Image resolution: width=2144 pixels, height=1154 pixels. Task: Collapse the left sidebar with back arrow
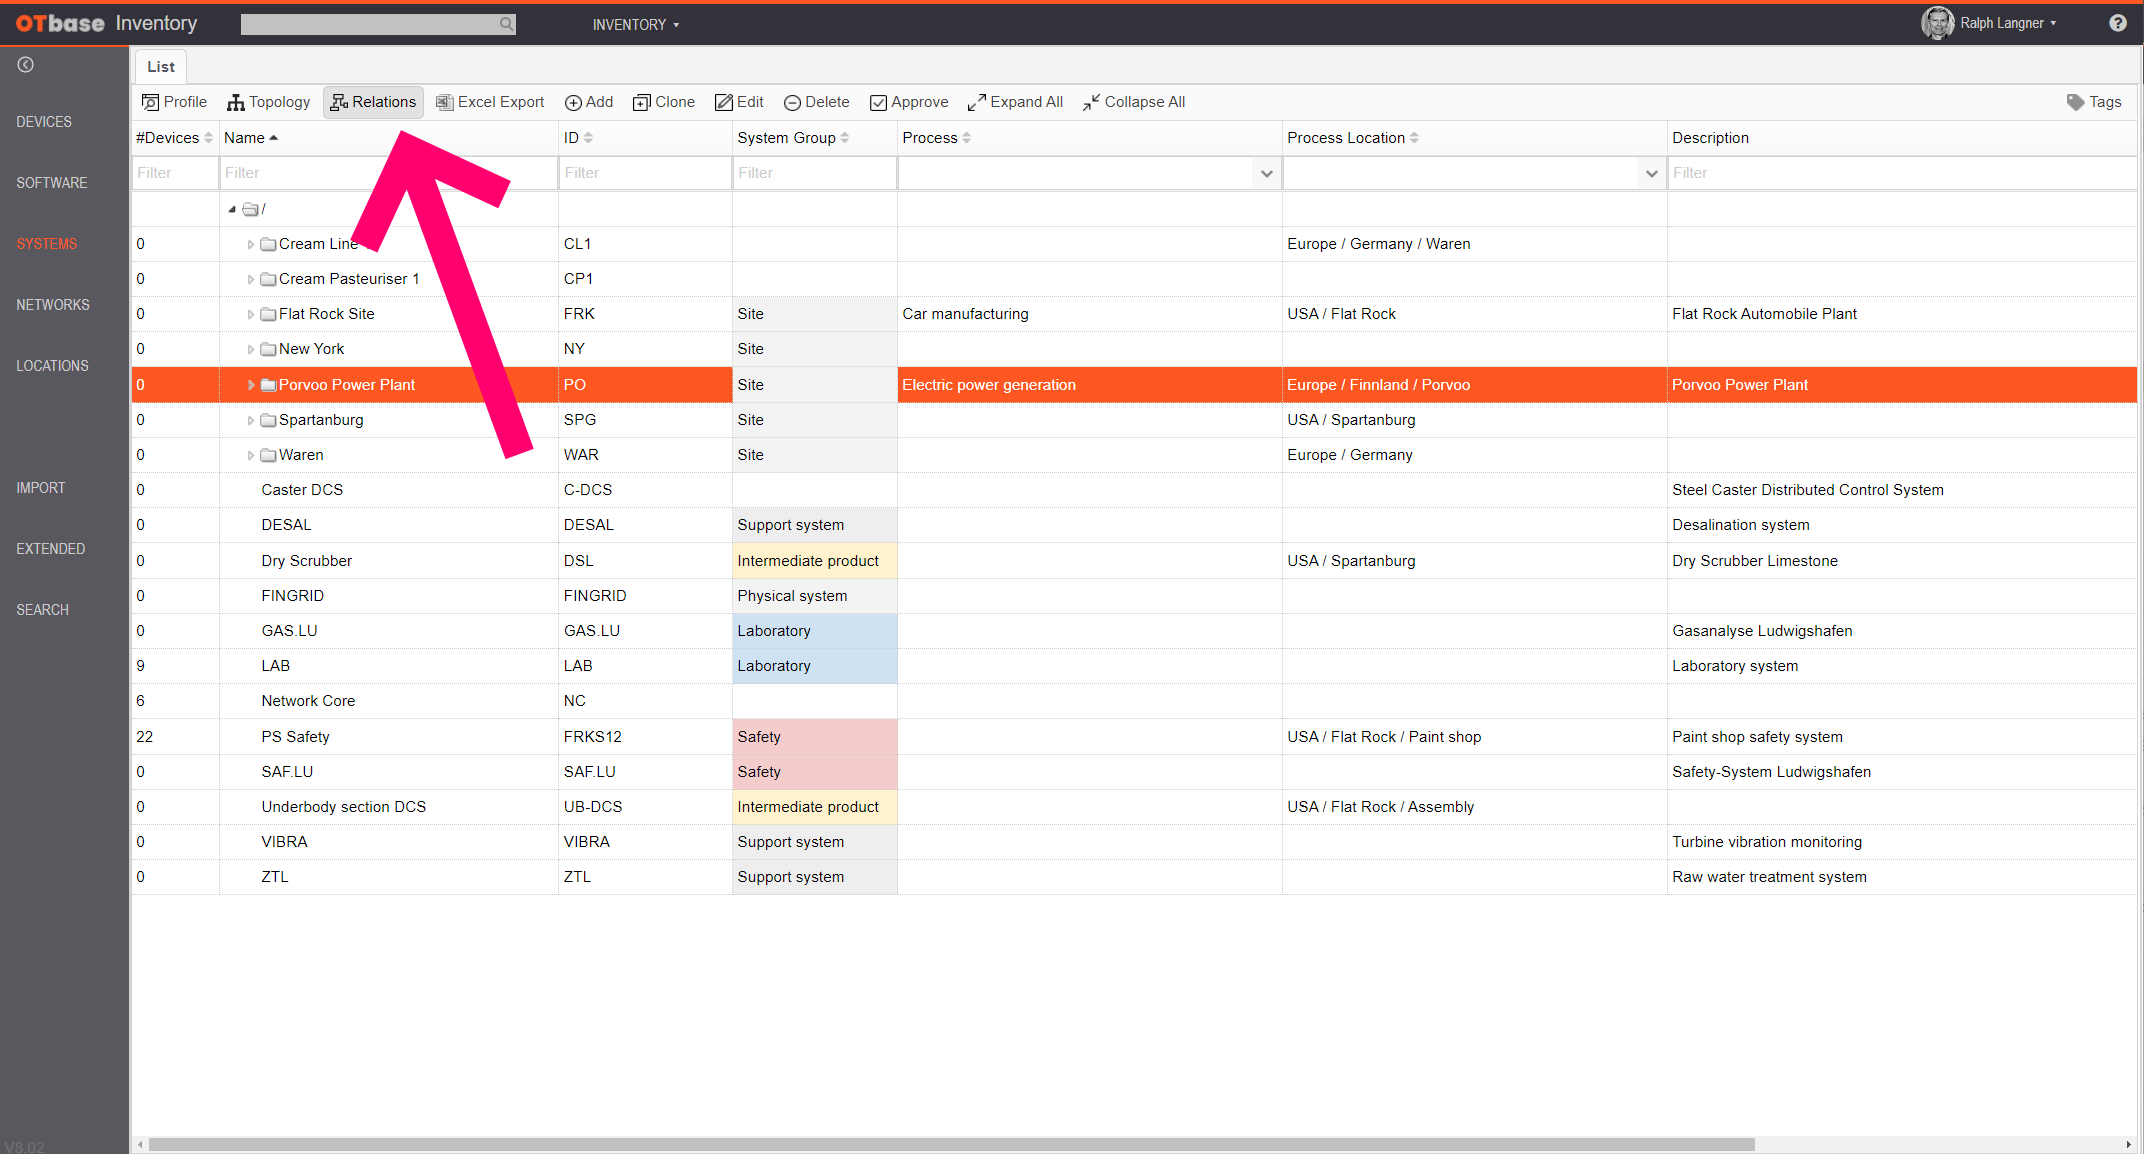click(26, 65)
